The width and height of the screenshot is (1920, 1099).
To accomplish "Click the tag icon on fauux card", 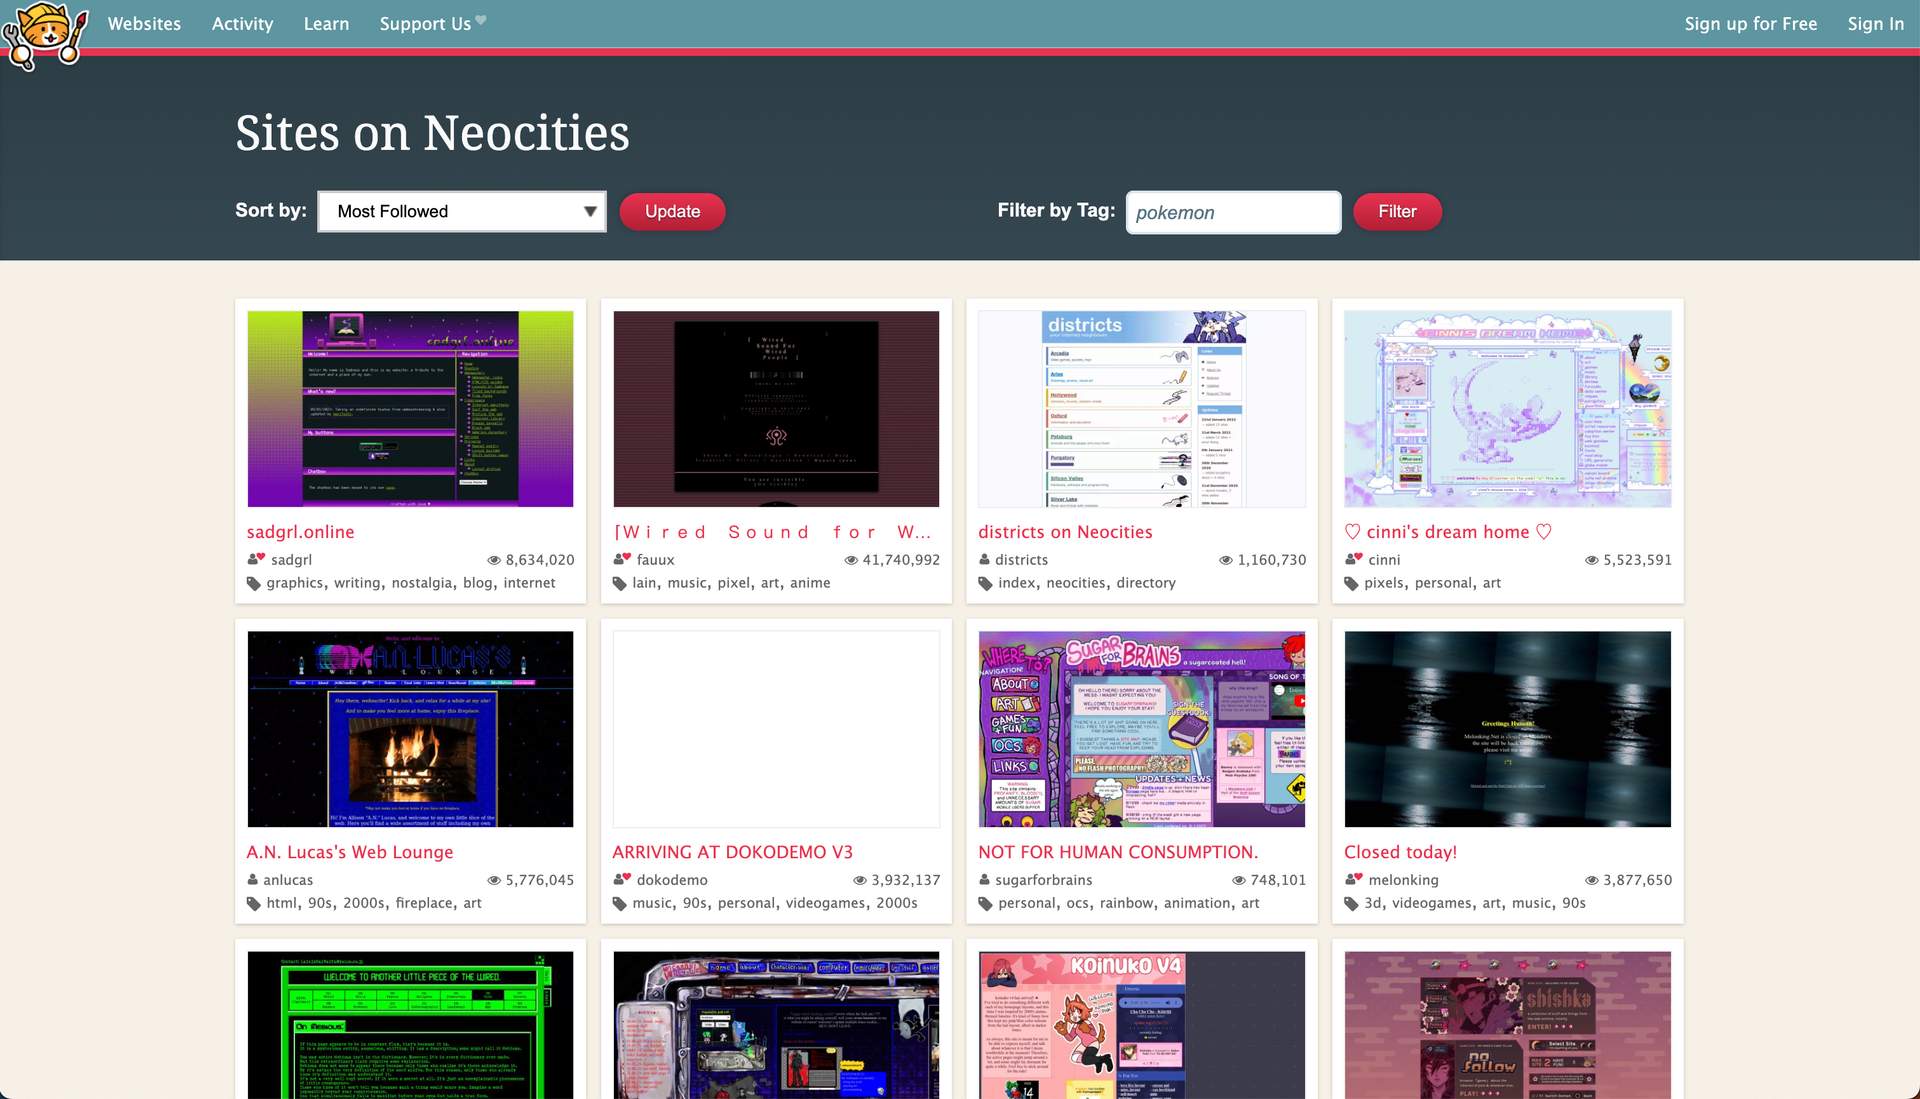I will (620, 584).
